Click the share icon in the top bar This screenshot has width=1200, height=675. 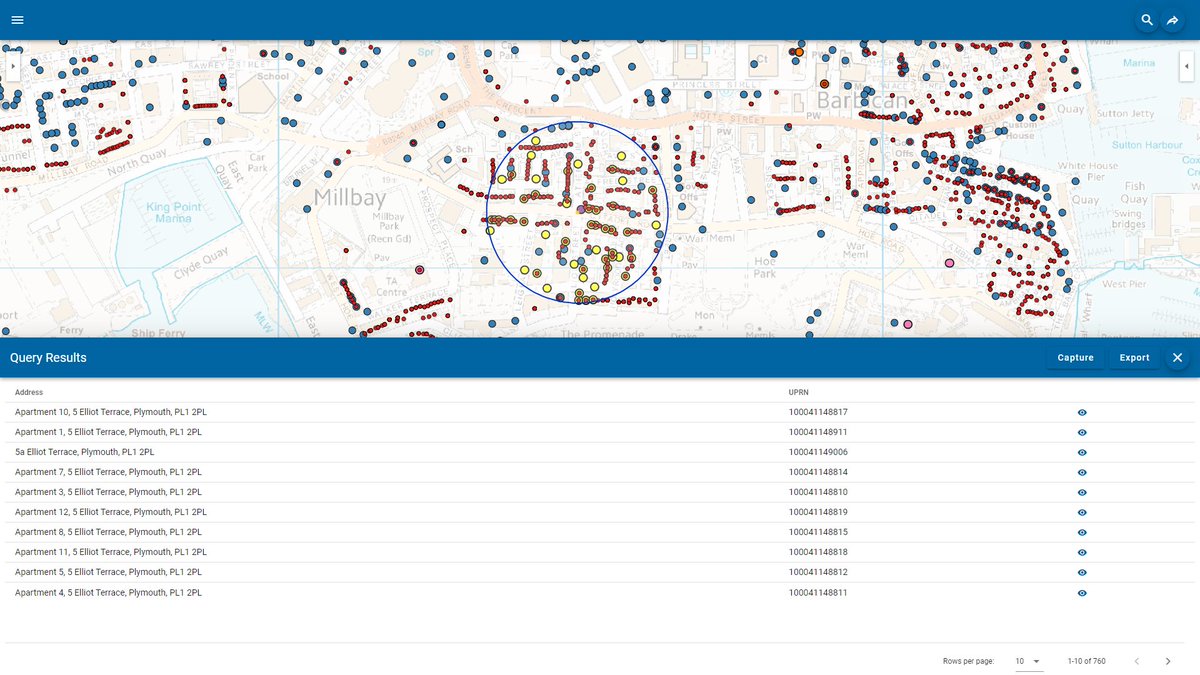[x=1173, y=19]
